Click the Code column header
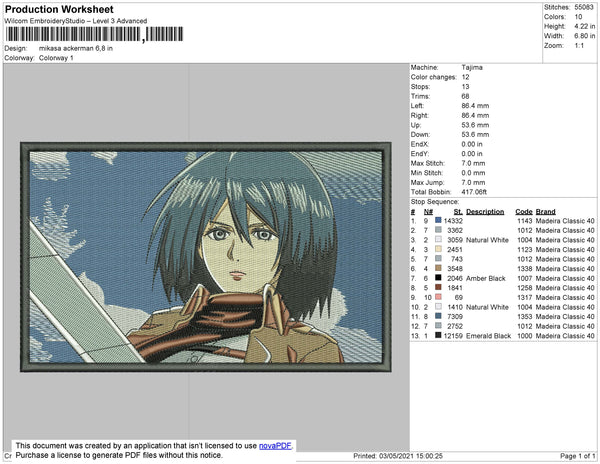This screenshot has height=464, width=600. tap(523, 212)
